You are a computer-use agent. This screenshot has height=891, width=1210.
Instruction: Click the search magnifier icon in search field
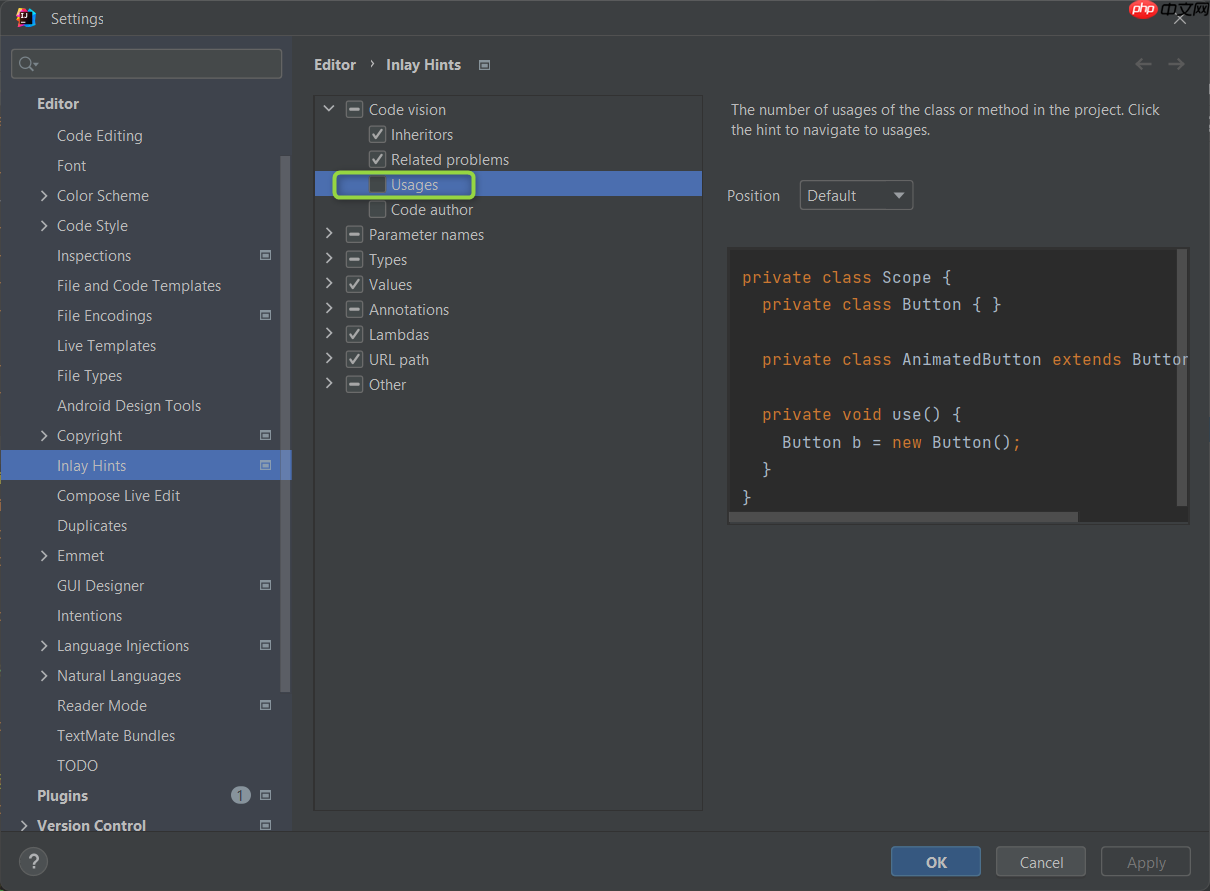28,64
